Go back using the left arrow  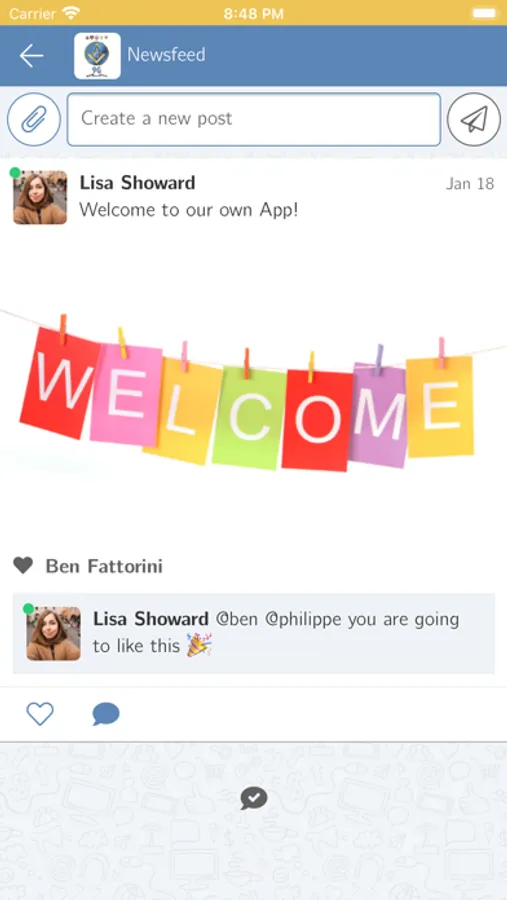31,56
